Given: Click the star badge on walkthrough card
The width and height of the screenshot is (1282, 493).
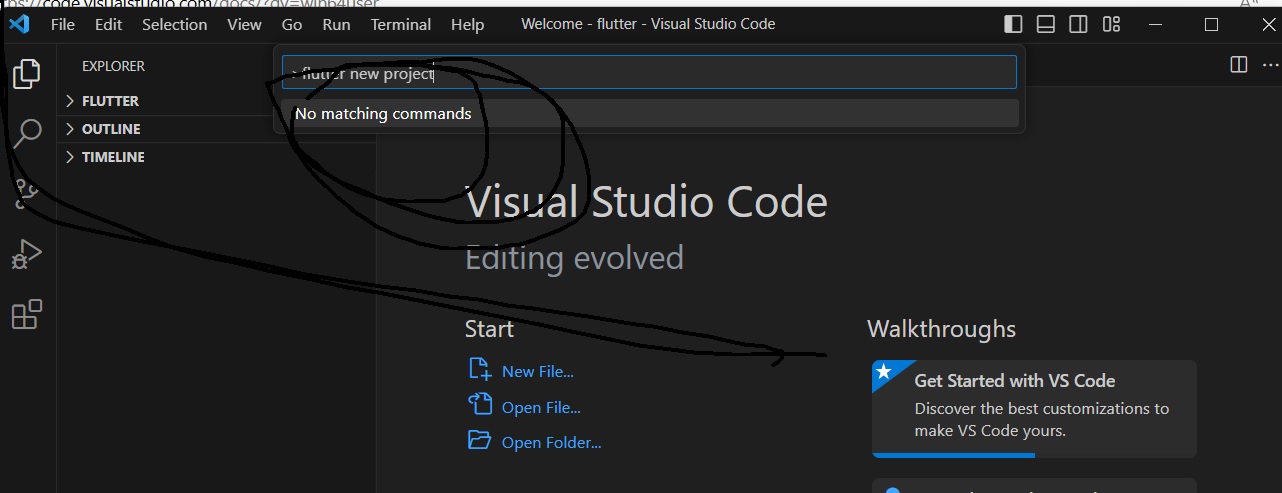Looking at the screenshot, I should coord(883,372).
